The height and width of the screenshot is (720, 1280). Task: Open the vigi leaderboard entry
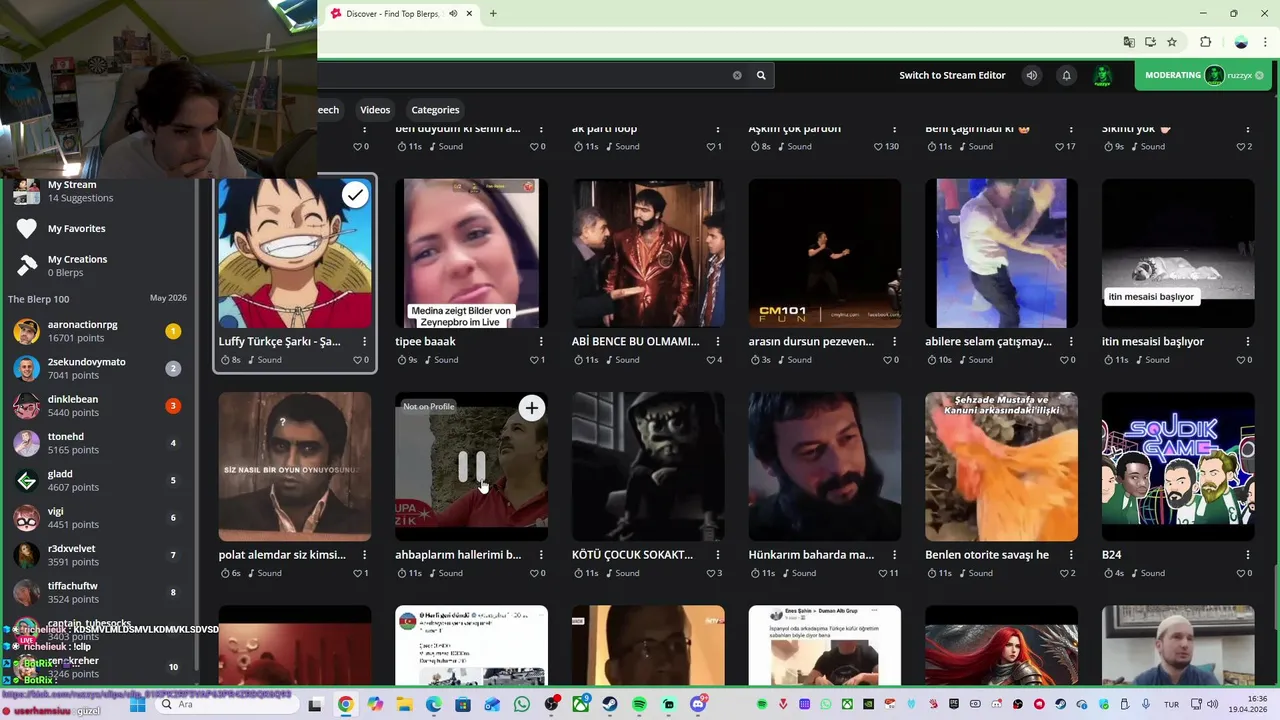97,518
